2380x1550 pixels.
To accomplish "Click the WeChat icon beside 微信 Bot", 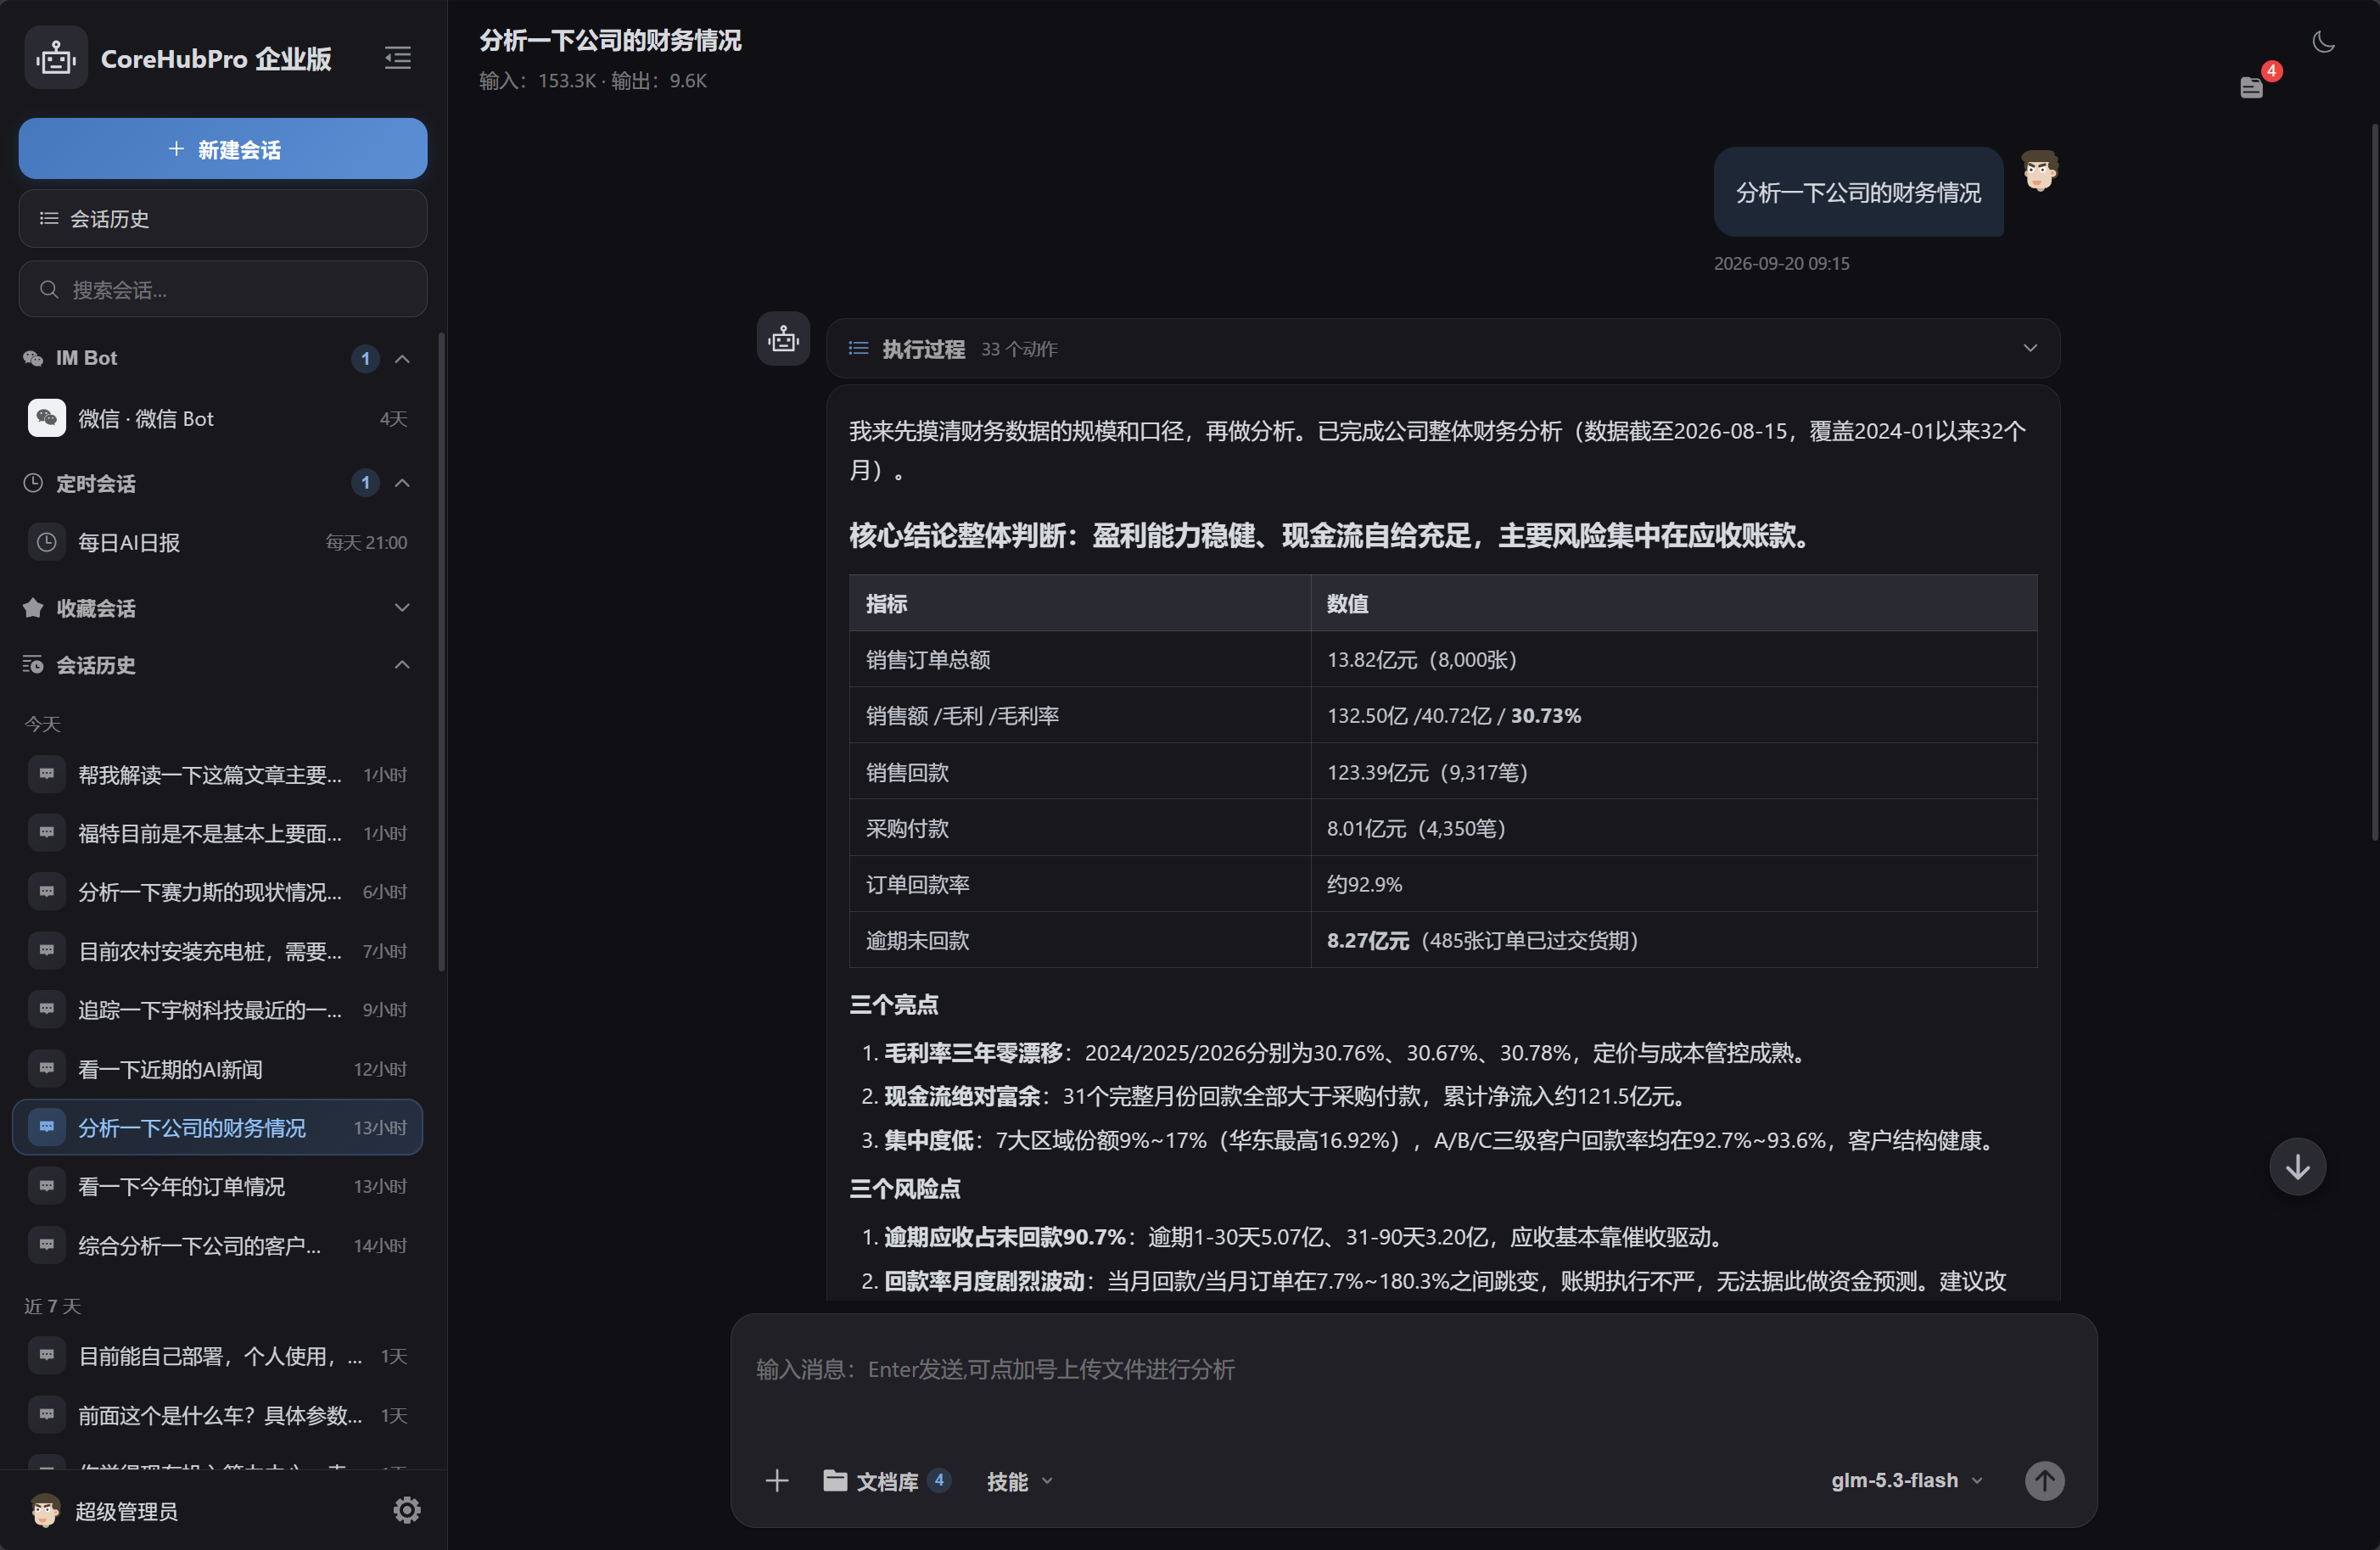I will point(47,418).
